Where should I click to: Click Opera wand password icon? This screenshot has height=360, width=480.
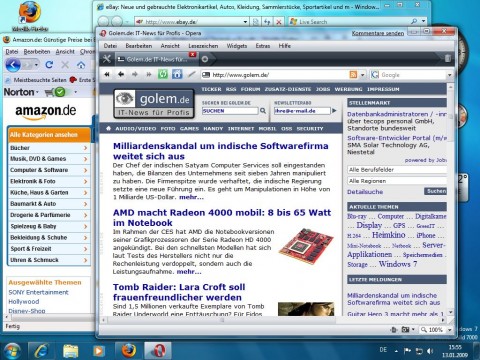[x=191, y=74]
